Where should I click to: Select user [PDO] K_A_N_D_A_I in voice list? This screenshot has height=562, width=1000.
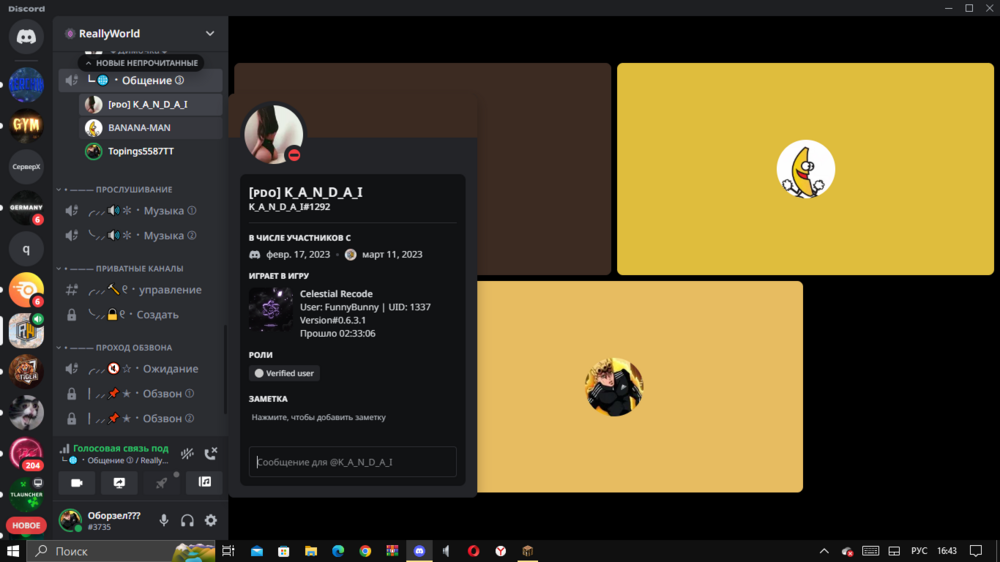coord(151,105)
